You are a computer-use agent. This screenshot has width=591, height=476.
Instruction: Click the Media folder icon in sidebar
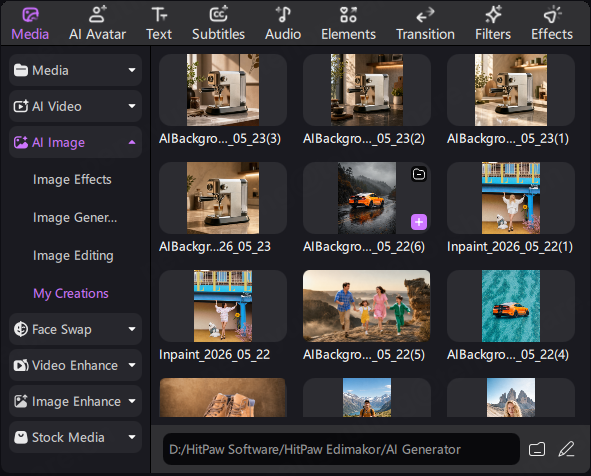pos(21,70)
